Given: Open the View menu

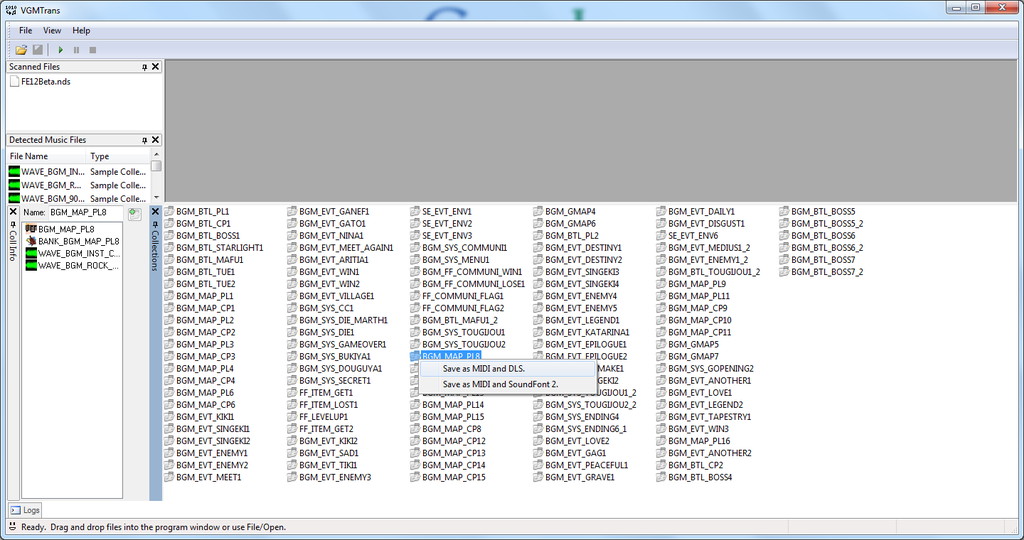Looking at the screenshot, I should [x=52, y=31].
